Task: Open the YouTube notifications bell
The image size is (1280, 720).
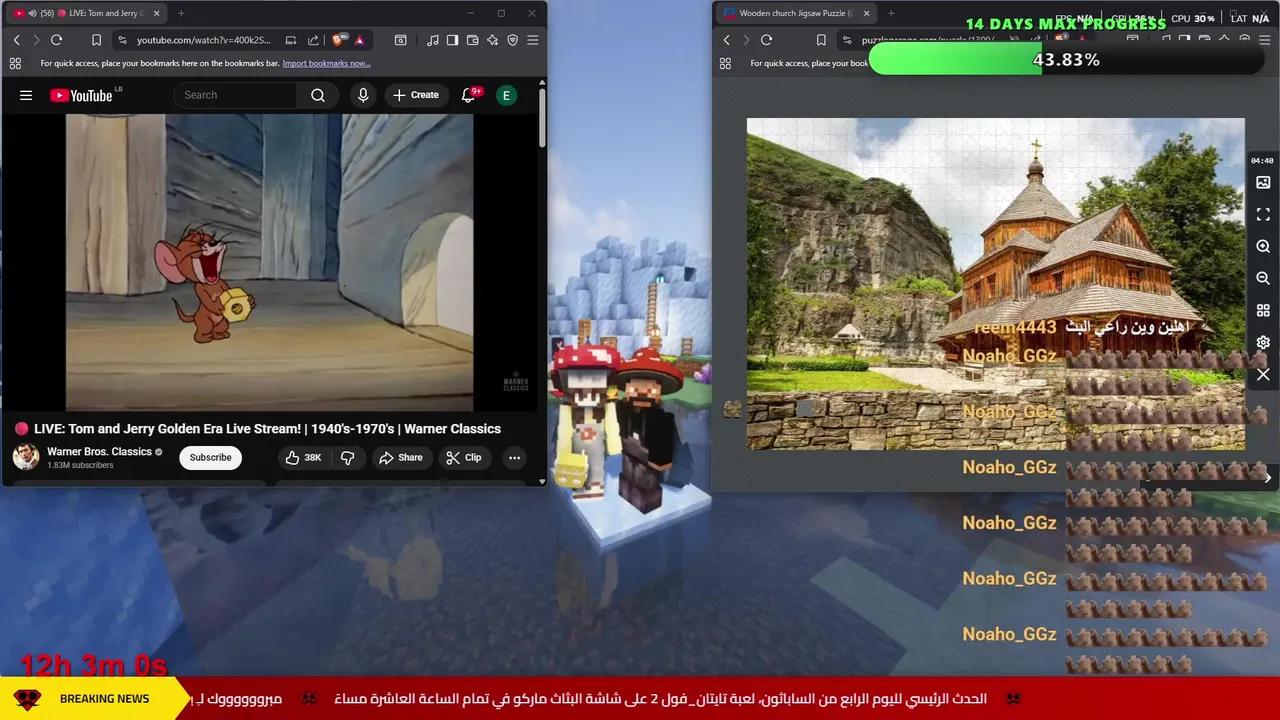Action: click(468, 95)
